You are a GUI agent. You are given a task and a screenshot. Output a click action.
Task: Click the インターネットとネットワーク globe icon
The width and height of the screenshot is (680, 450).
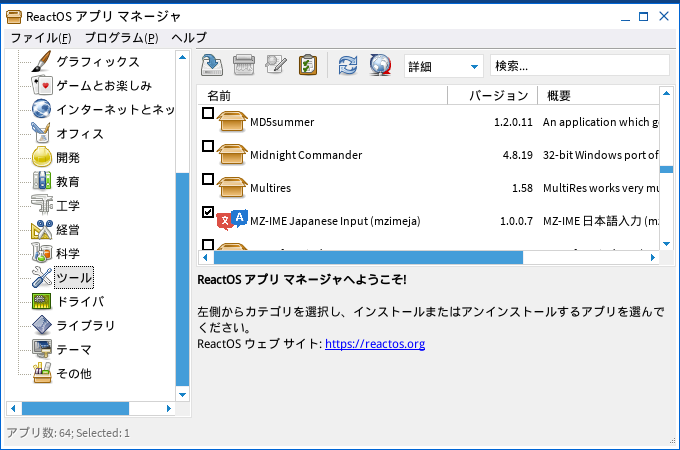coord(42,109)
